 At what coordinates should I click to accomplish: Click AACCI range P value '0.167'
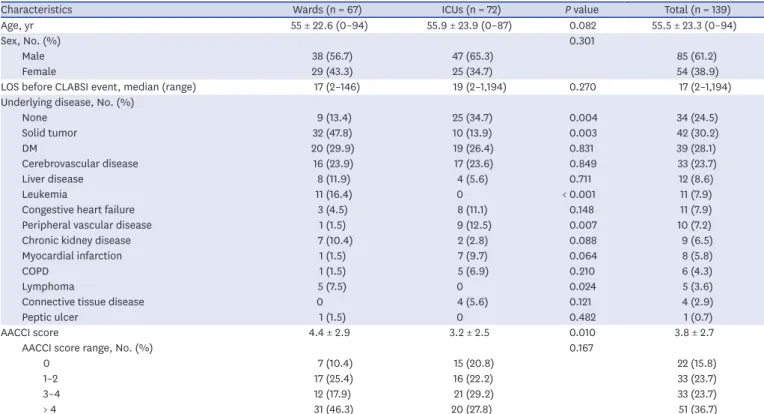[581, 348]
